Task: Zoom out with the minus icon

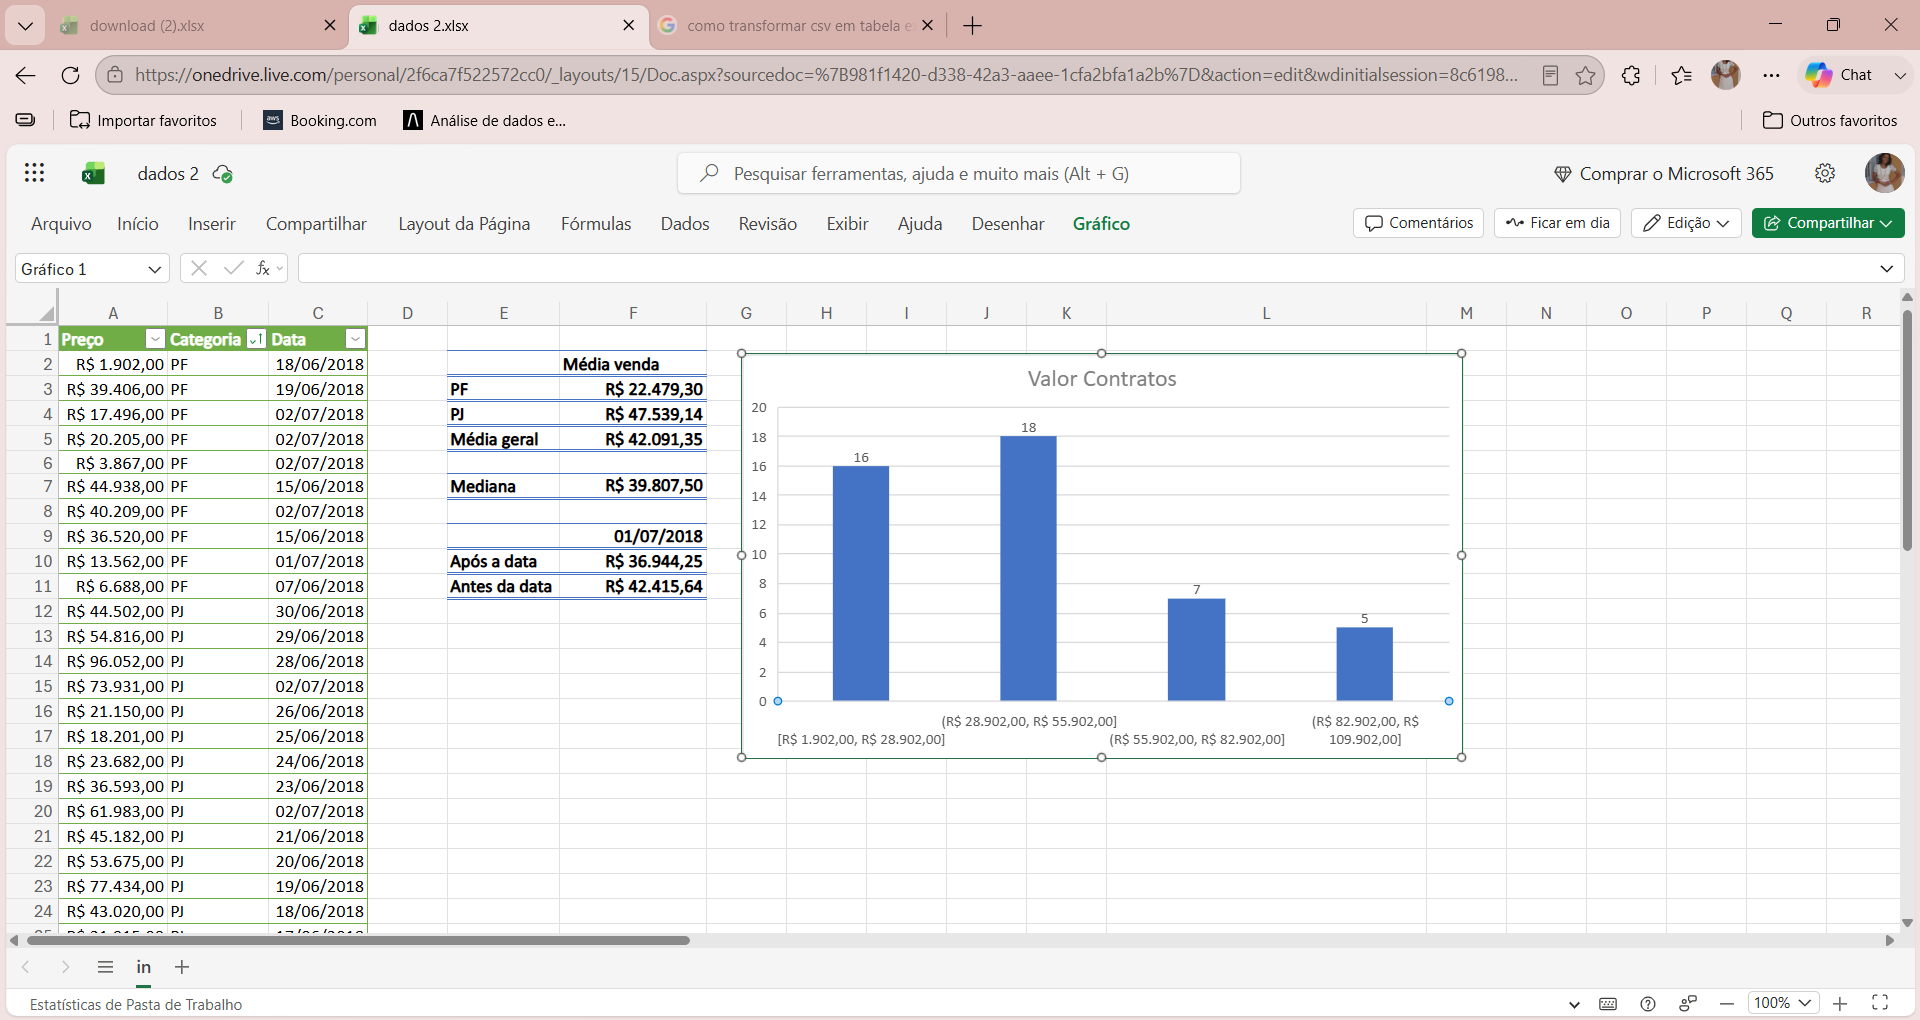Action: (1727, 1004)
